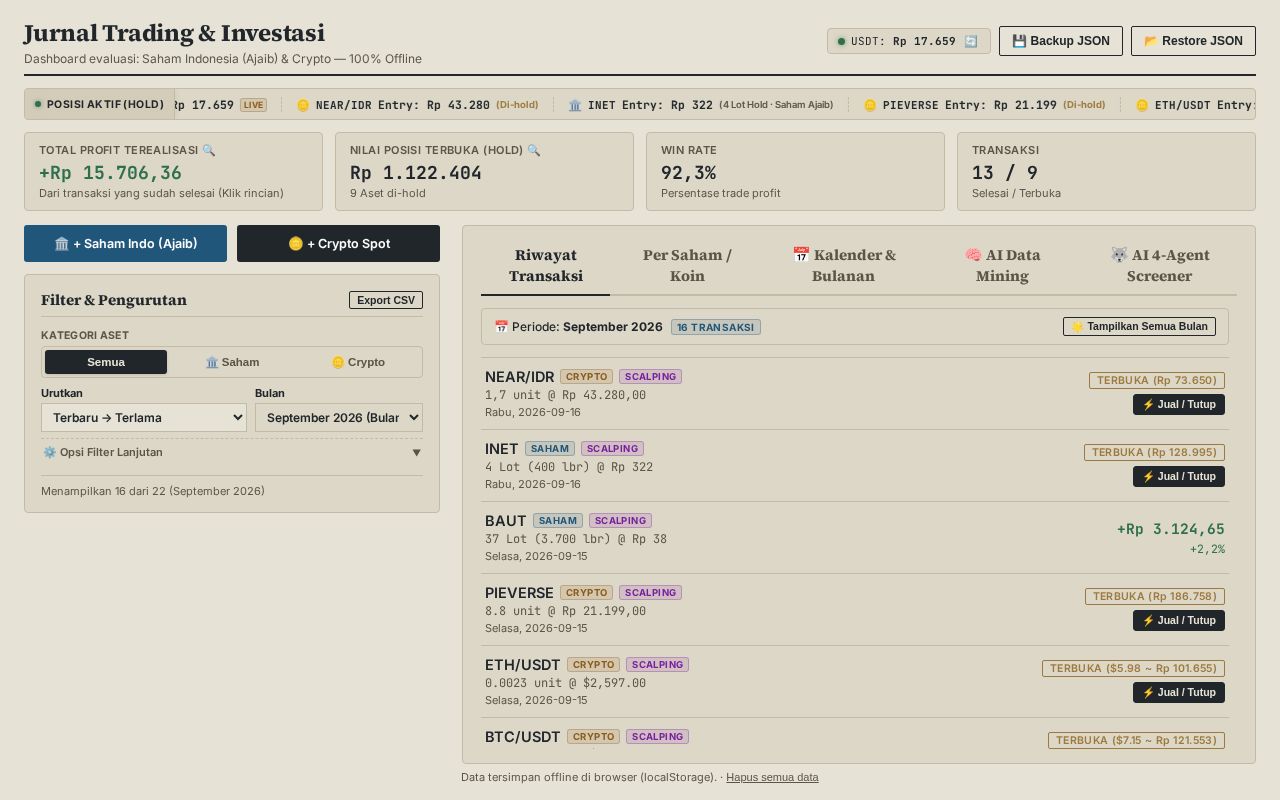Screen dimensions: 1280x800
Task: Select Semua asset category
Action: click(106, 362)
